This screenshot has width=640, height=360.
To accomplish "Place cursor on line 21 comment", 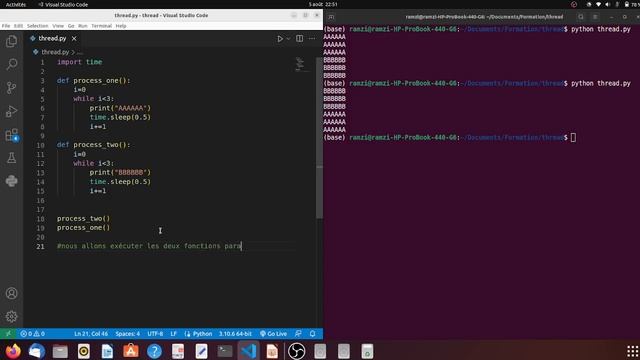I will 149,246.
